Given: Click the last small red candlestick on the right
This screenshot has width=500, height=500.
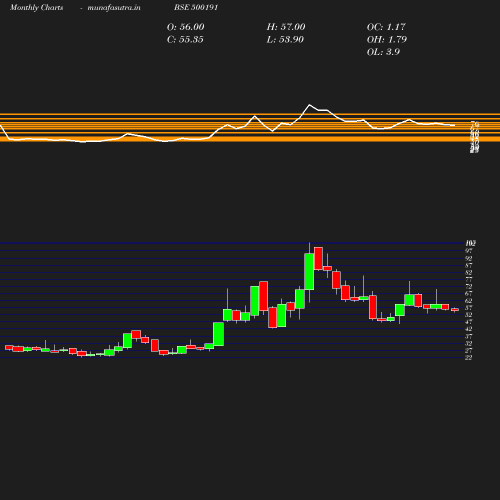Looking at the screenshot, I should pyautogui.click(x=455, y=310).
